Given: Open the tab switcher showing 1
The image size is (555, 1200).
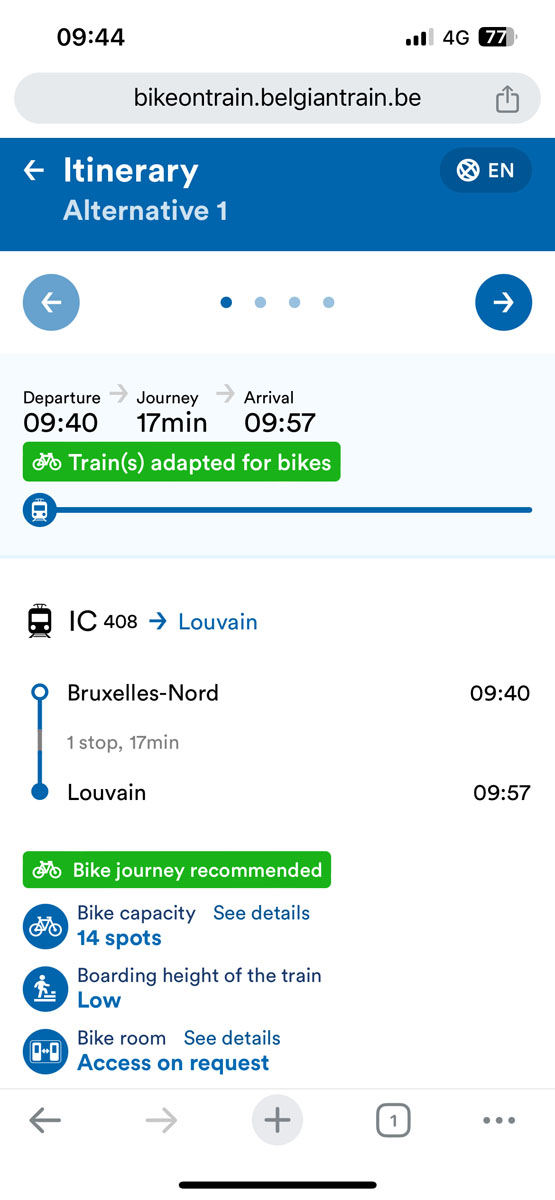Looking at the screenshot, I should tap(394, 1121).
